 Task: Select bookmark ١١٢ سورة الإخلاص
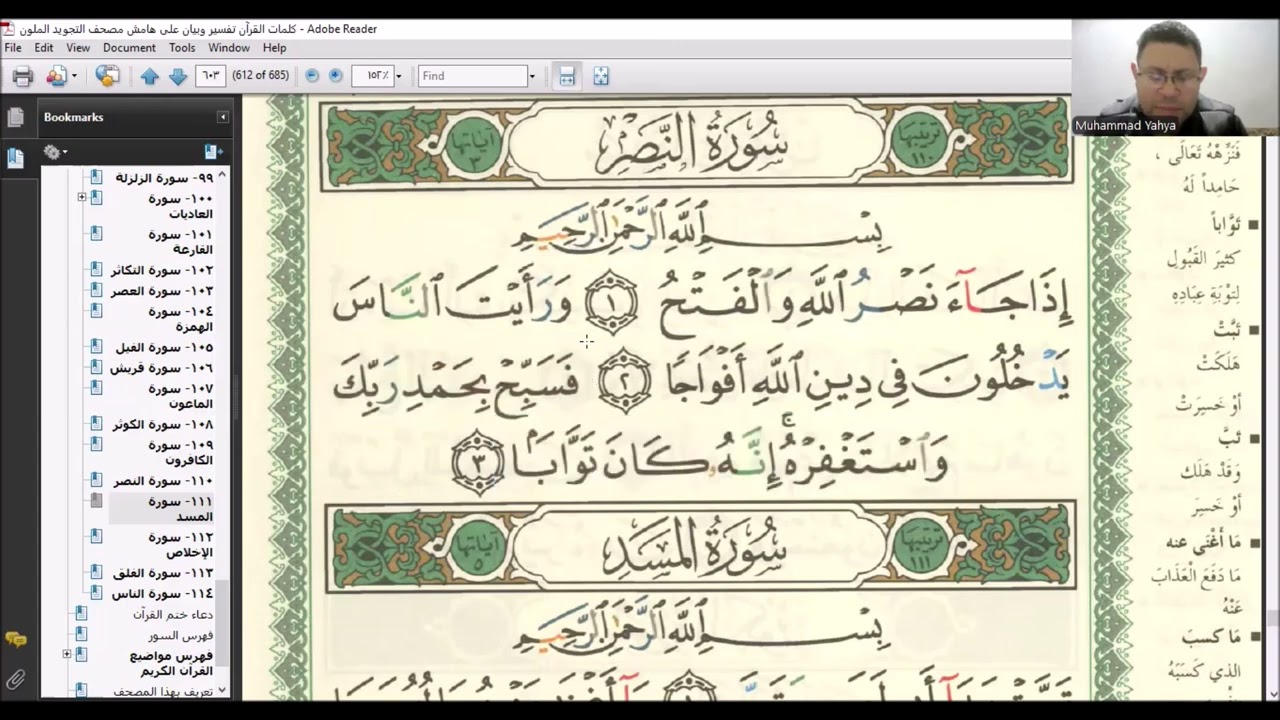pos(180,545)
